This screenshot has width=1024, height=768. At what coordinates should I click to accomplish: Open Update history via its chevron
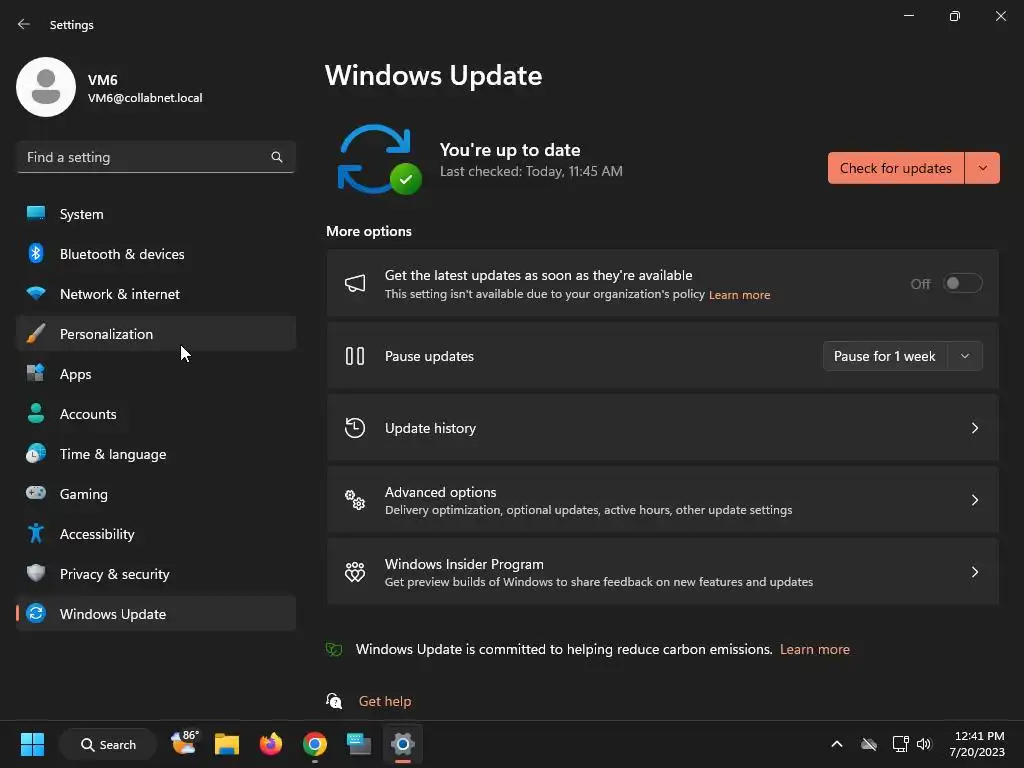[x=974, y=428]
